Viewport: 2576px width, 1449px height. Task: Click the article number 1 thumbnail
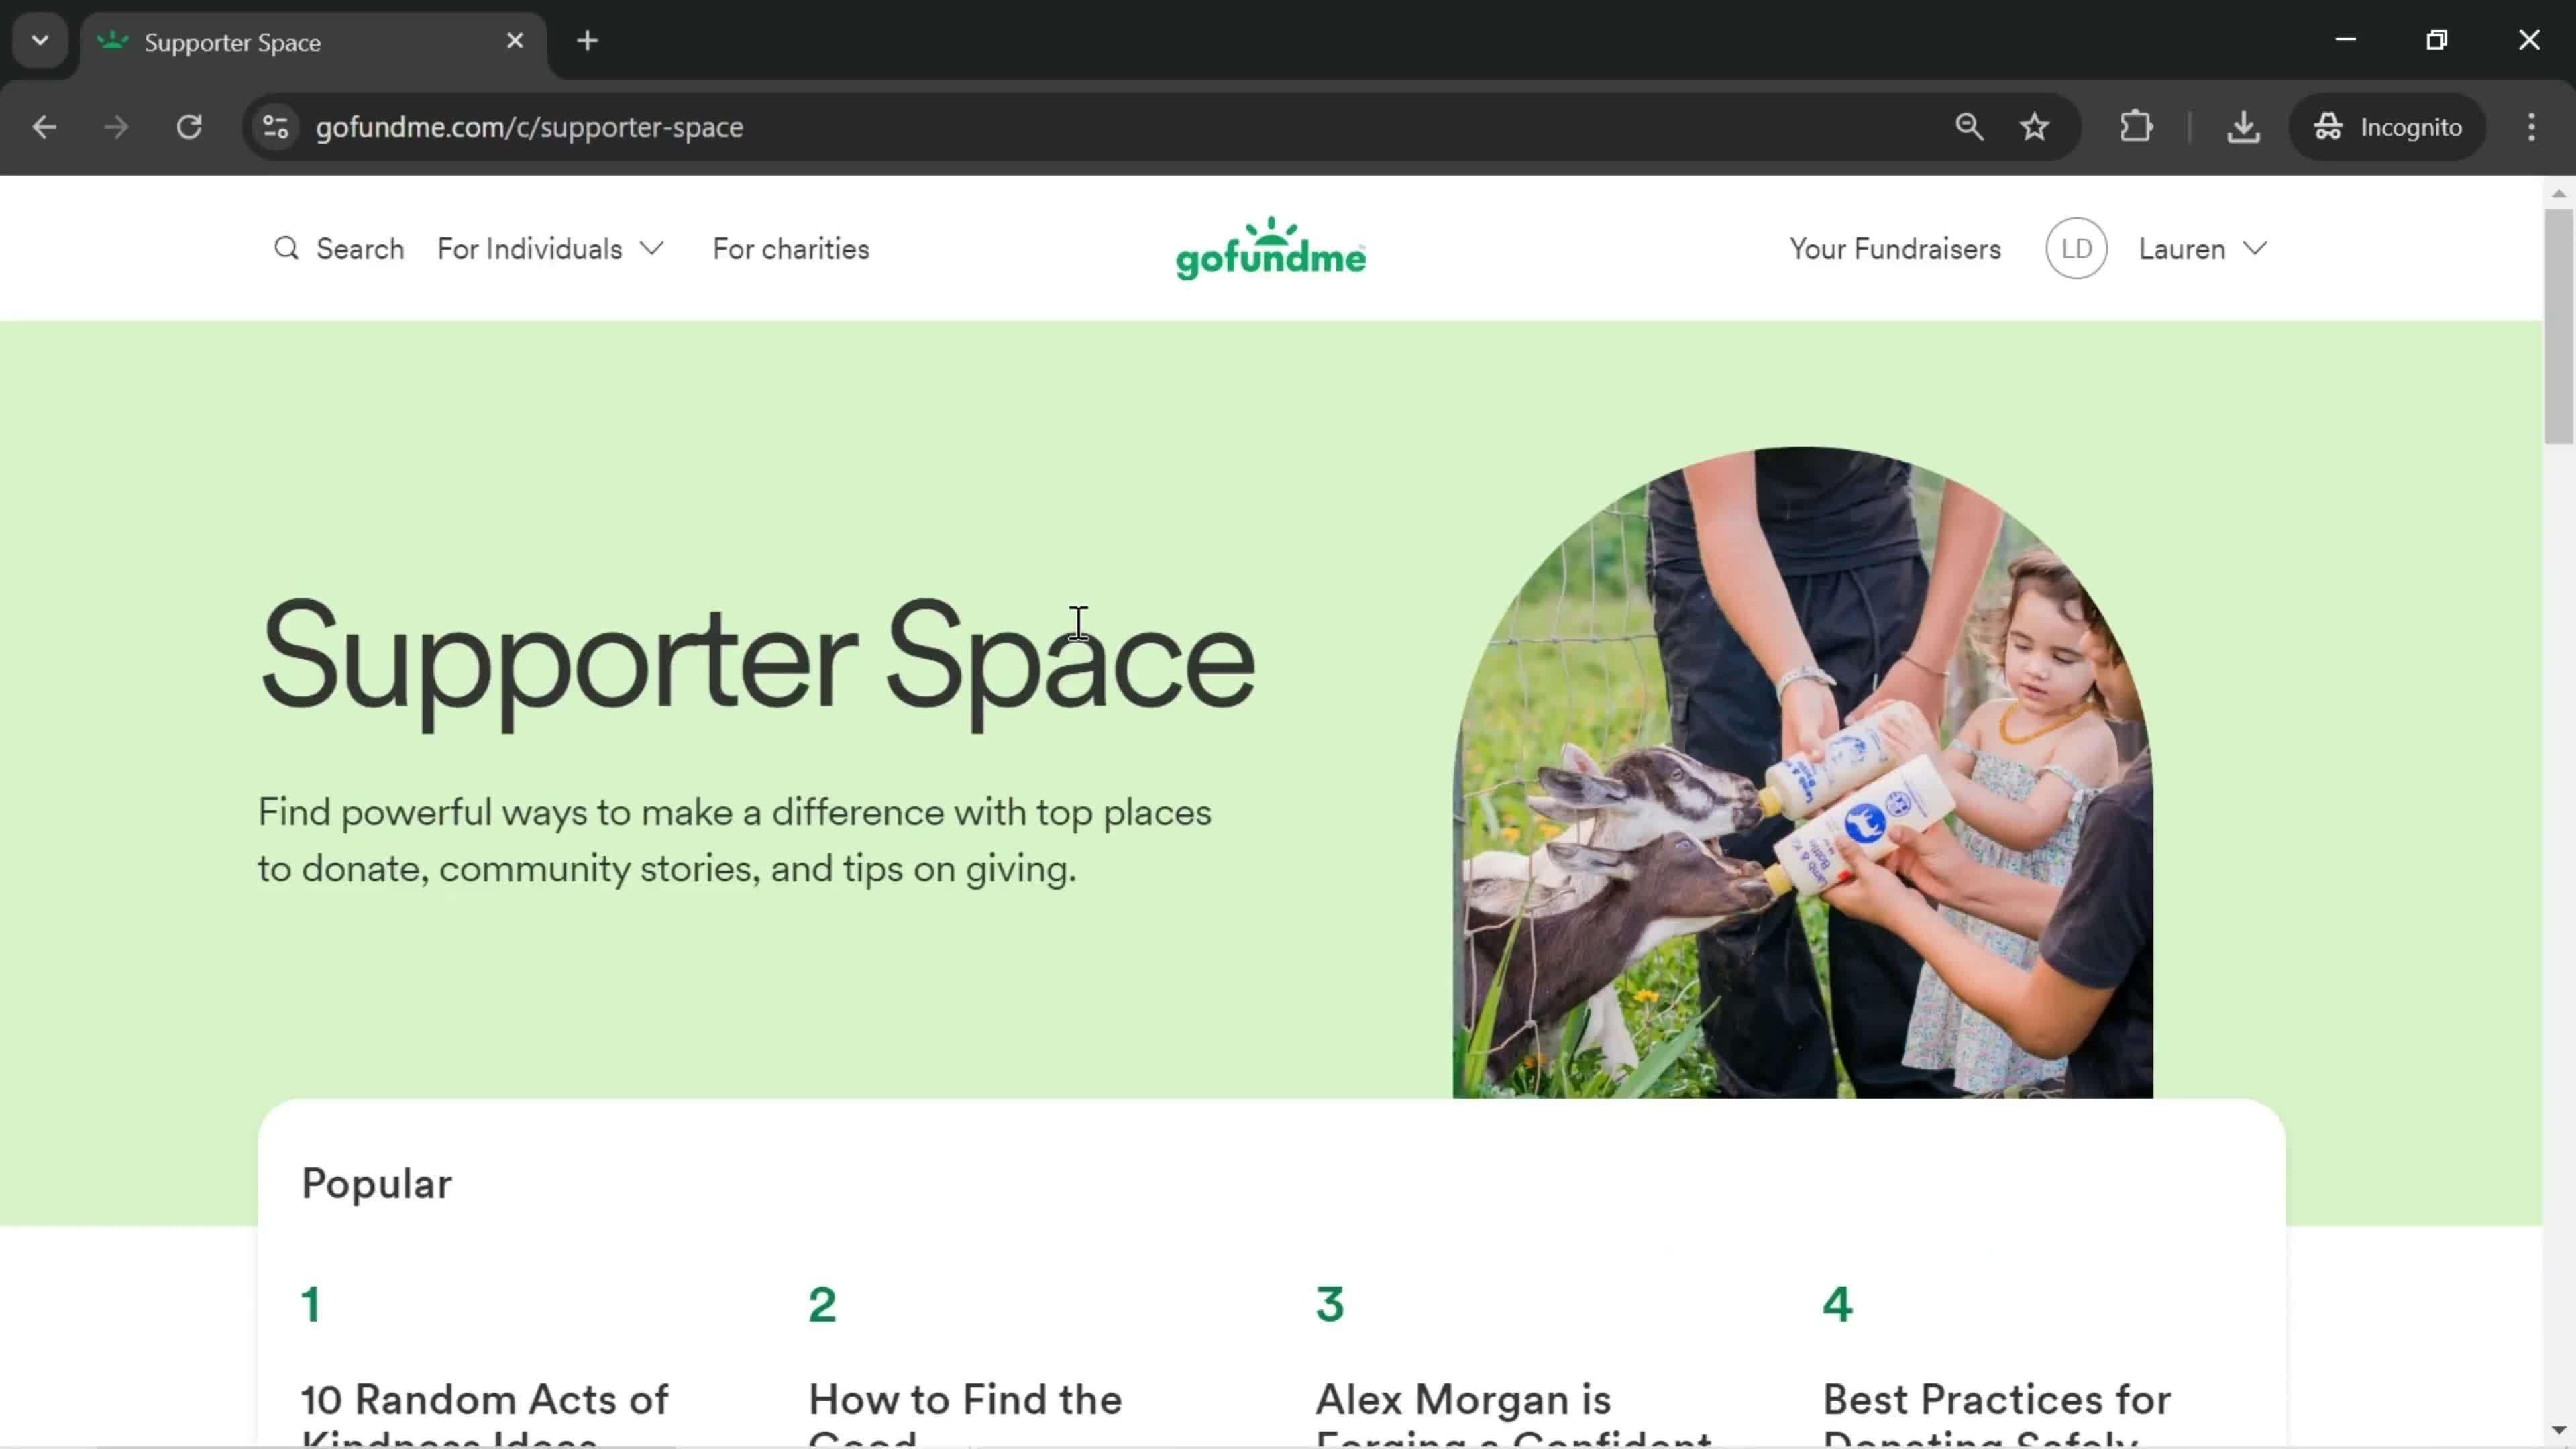click(x=310, y=1304)
